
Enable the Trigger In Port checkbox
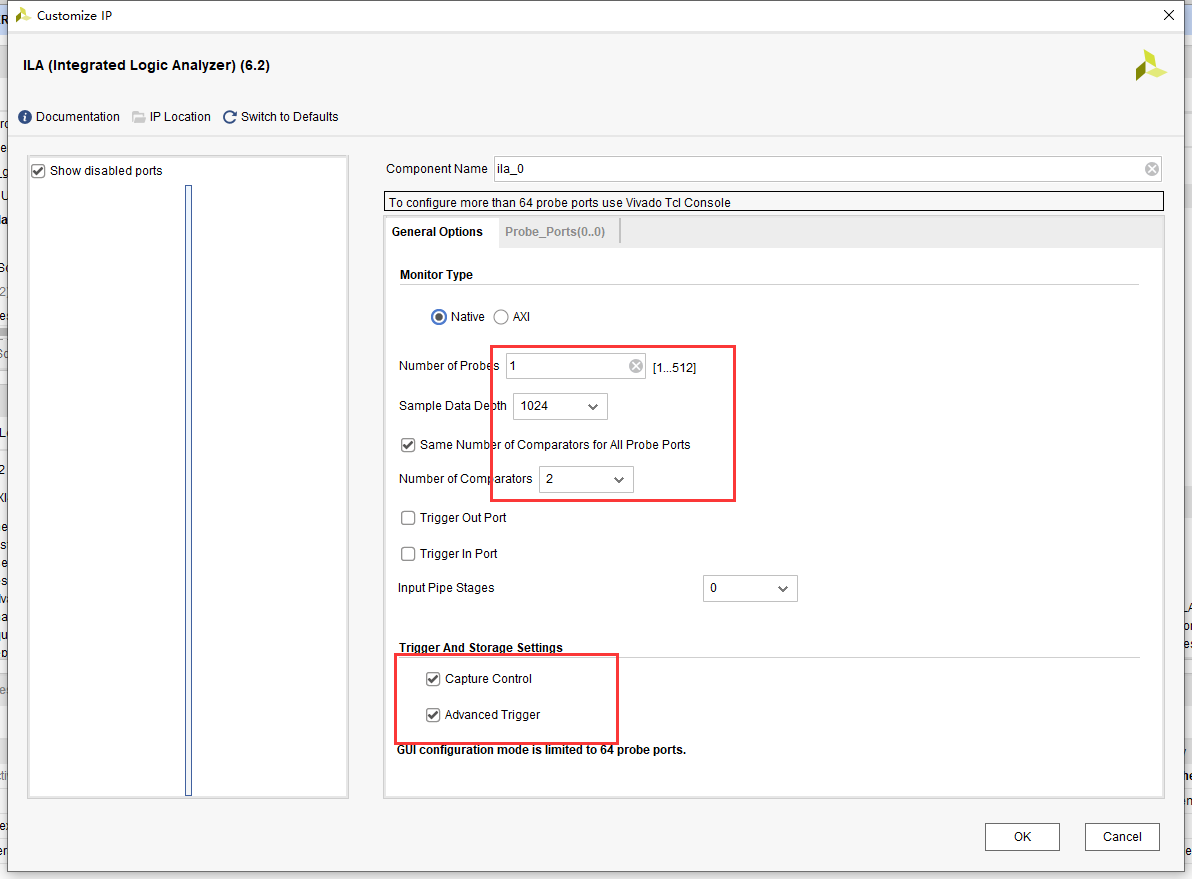click(408, 554)
